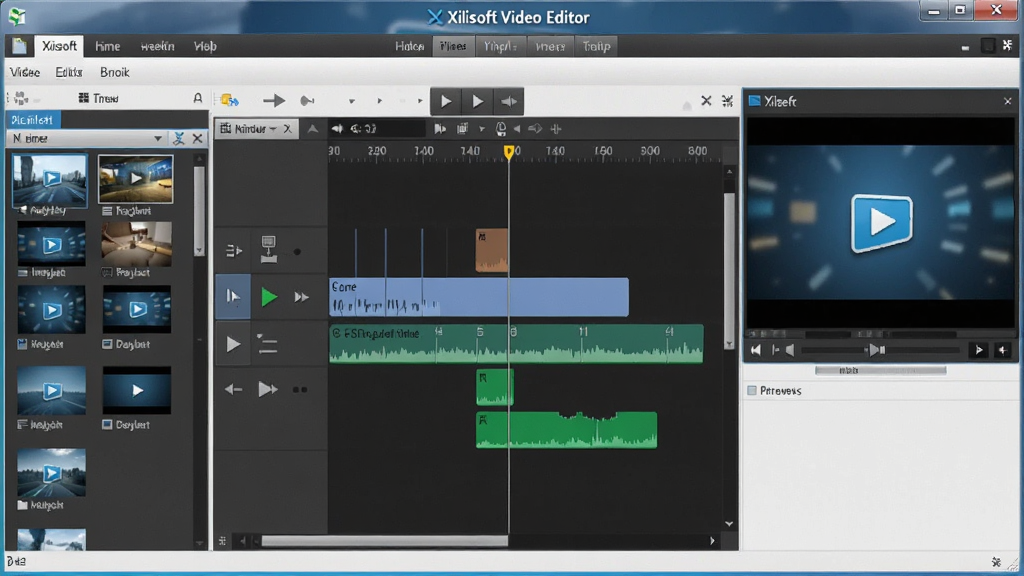Select the blue Come video clip
The image size is (1024, 576).
coord(479,297)
